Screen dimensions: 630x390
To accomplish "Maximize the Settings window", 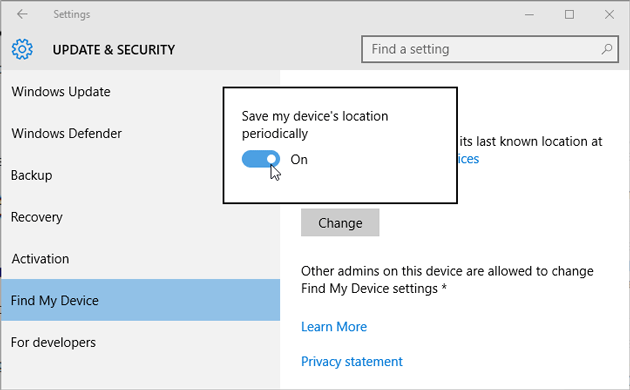I will pyautogui.click(x=569, y=14).
